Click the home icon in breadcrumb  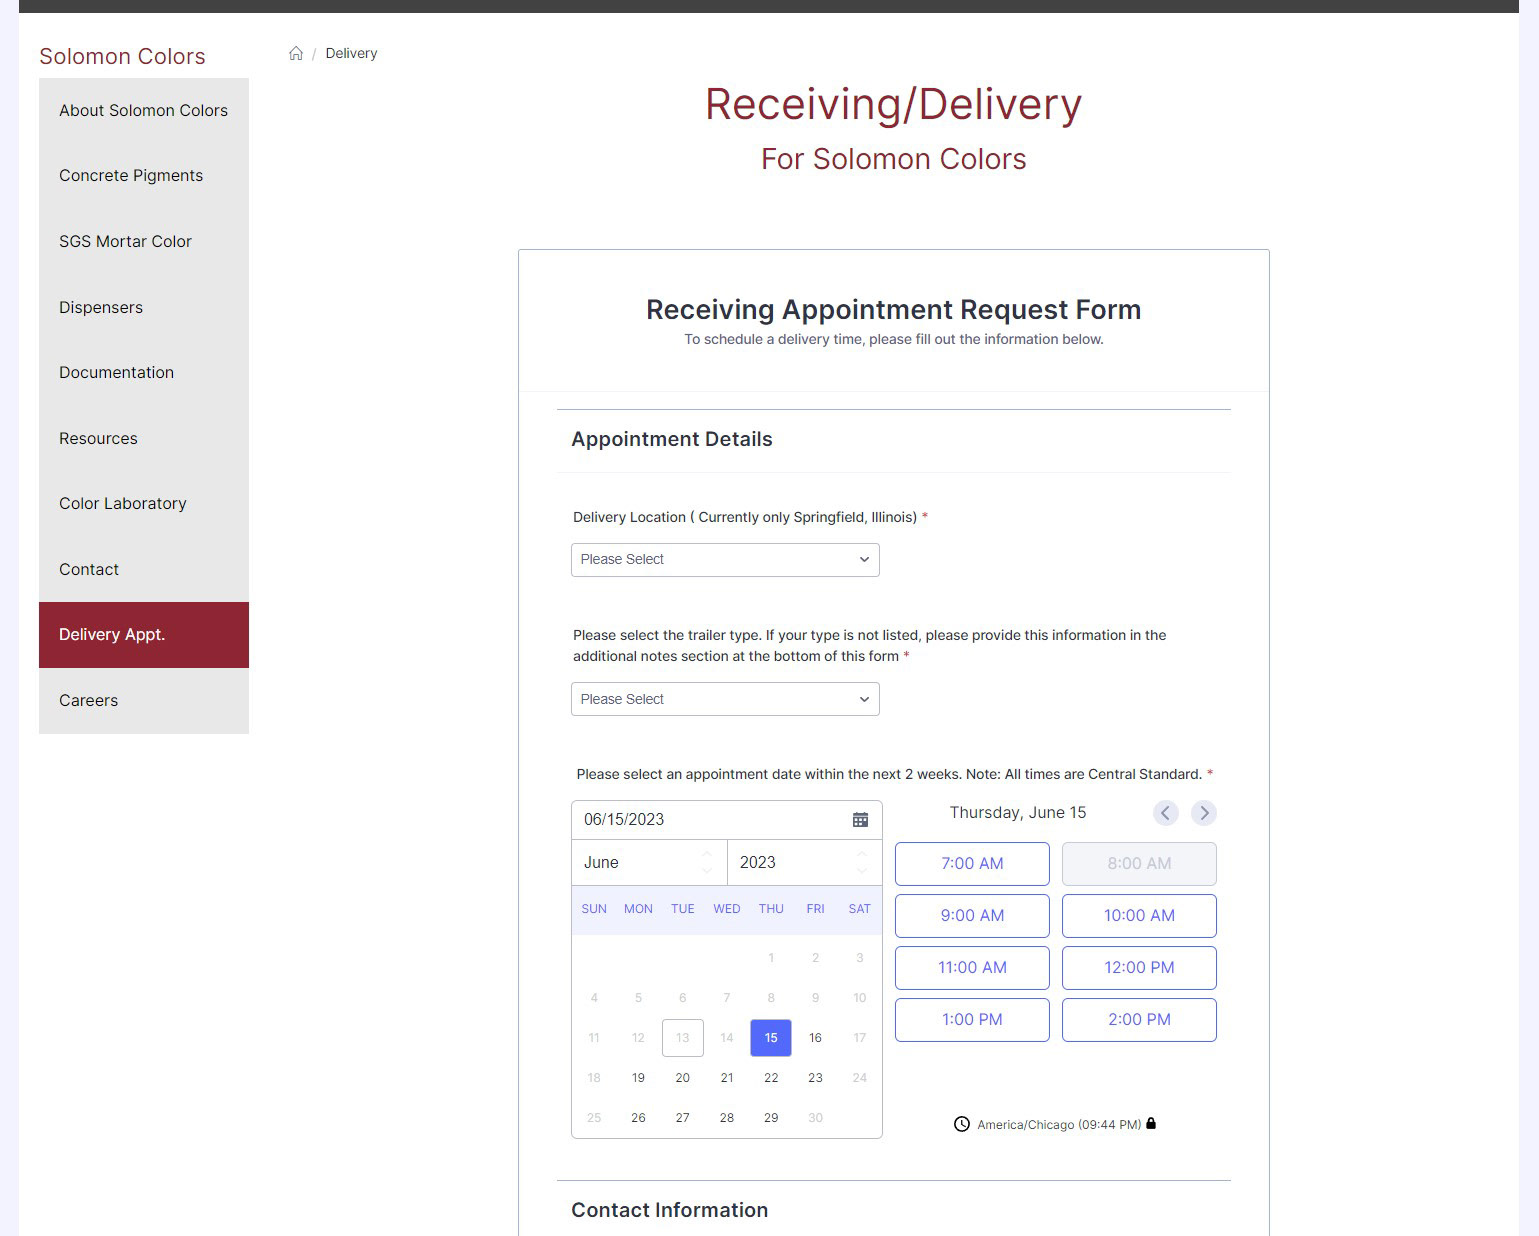pos(296,53)
